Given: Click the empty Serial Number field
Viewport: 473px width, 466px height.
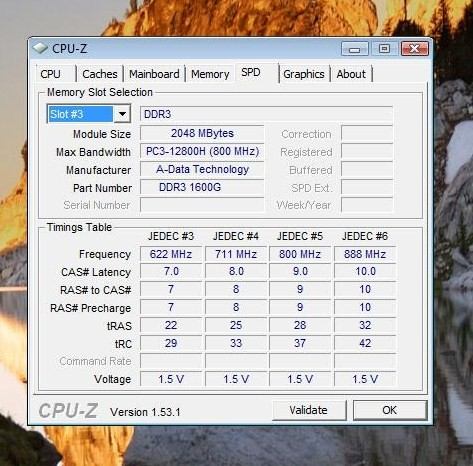Looking at the screenshot, I should click(x=202, y=205).
